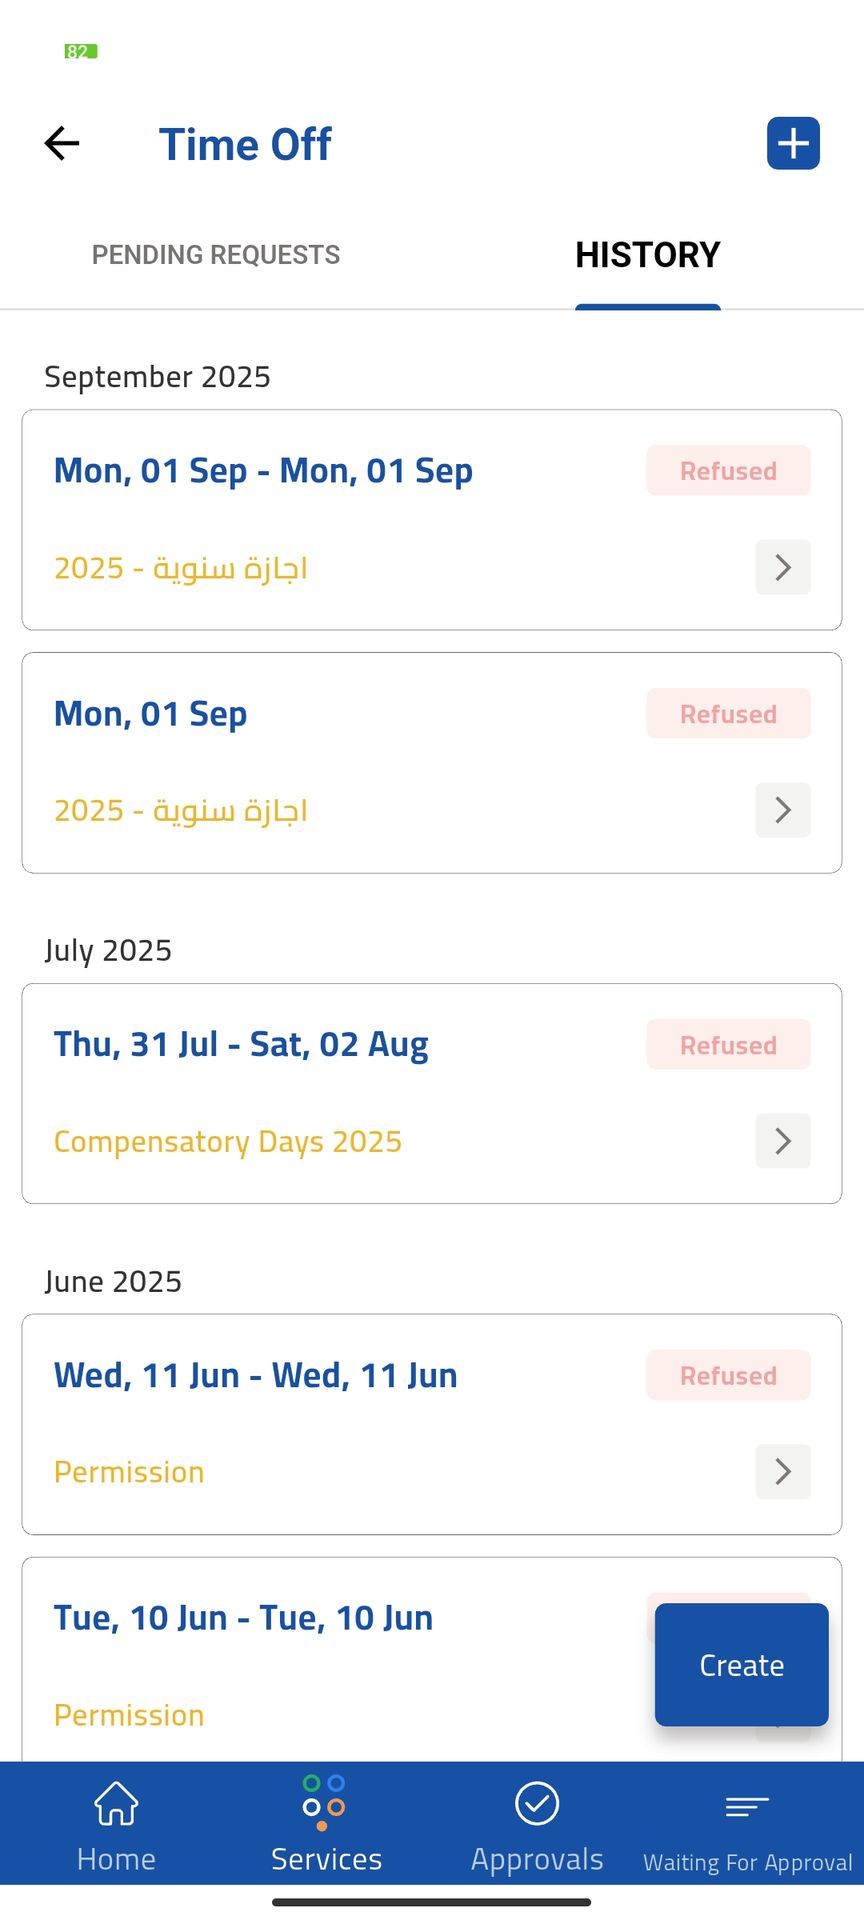The width and height of the screenshot is (864, 1920).
Task: Tap the Services colored dots icon
Action: [324, 1802]
